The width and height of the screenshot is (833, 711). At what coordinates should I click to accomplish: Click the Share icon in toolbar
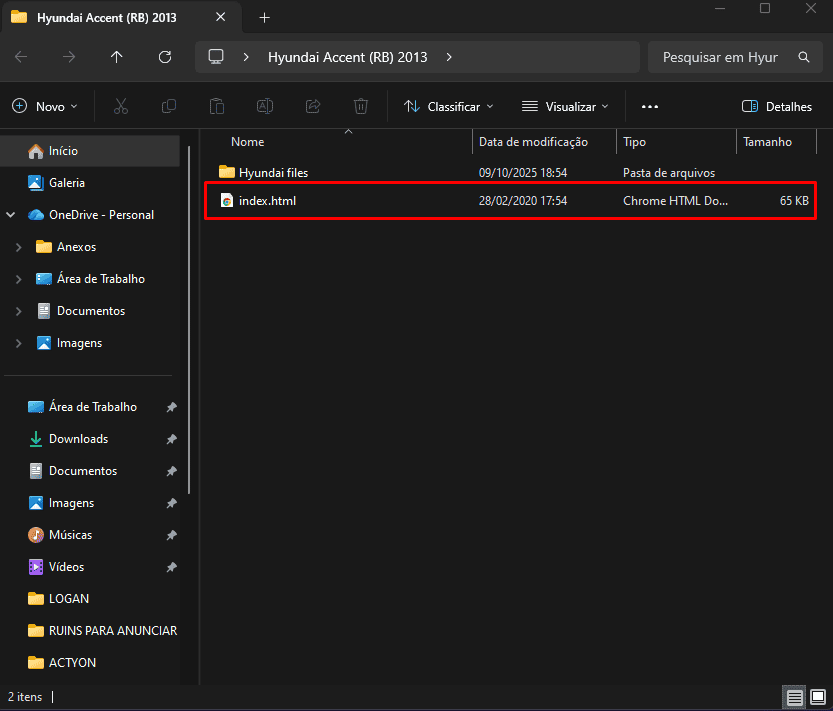pos(313,106)
